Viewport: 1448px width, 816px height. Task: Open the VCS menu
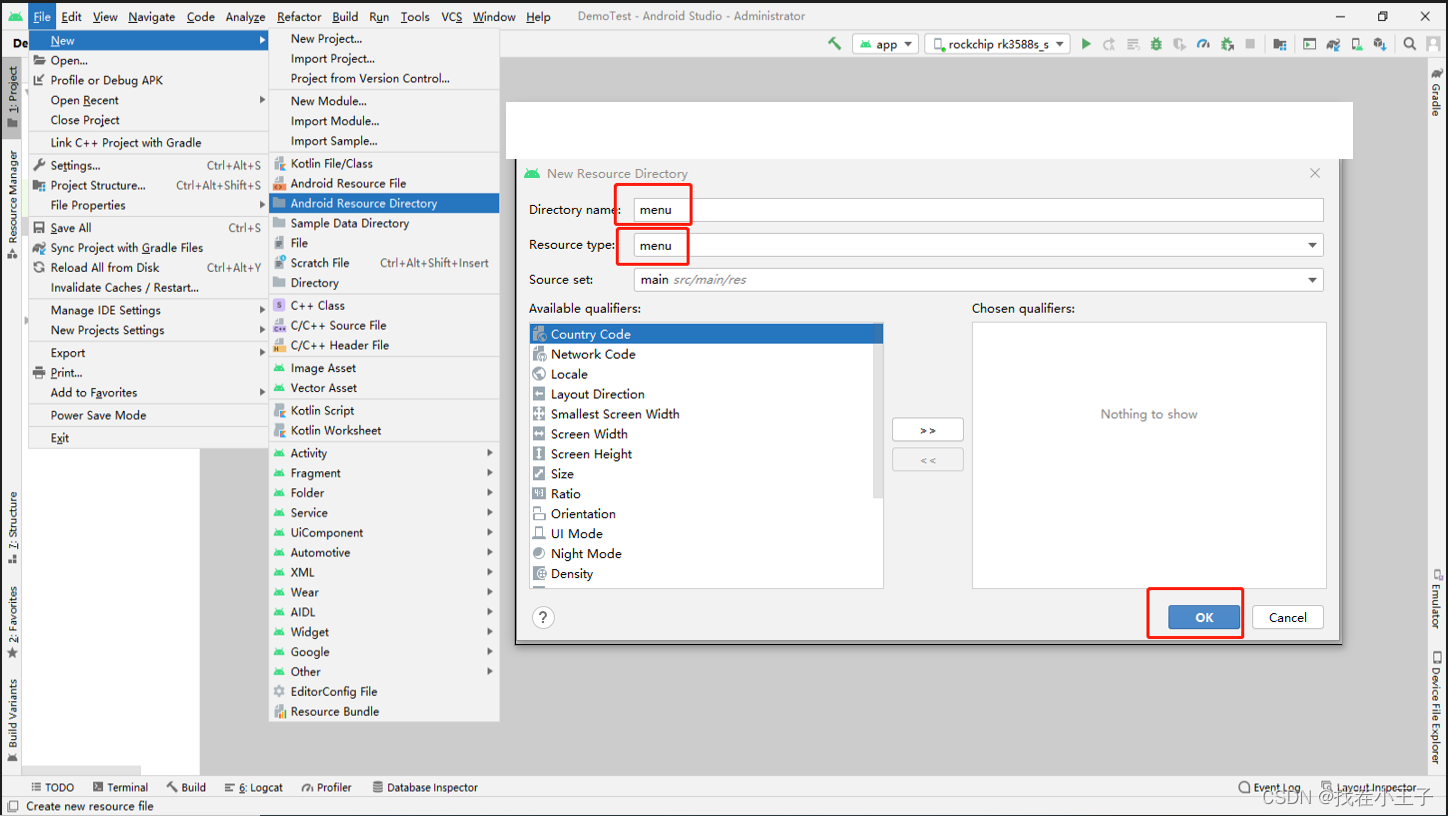click(x=452, y=16)
